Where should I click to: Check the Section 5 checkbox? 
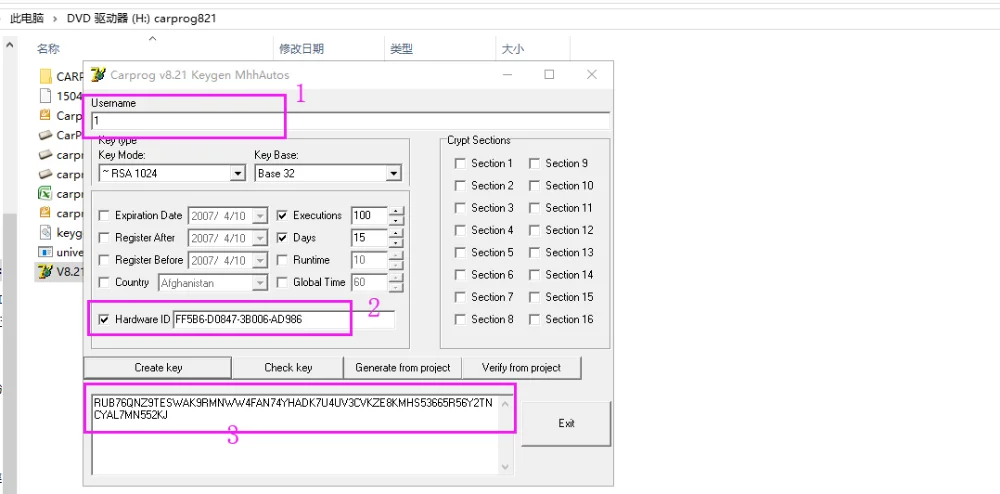click(x=460, y=252)
